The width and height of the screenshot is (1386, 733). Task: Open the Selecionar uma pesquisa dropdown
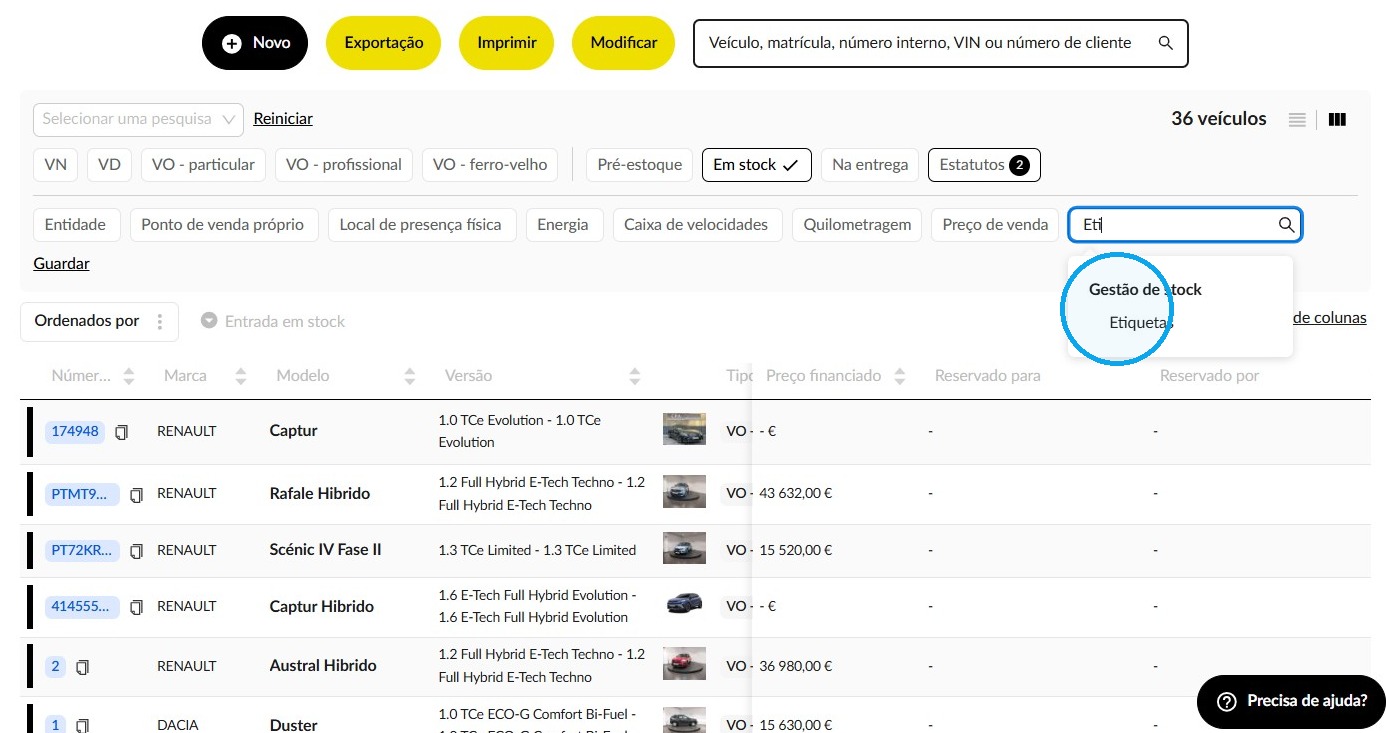pos(139,119)
